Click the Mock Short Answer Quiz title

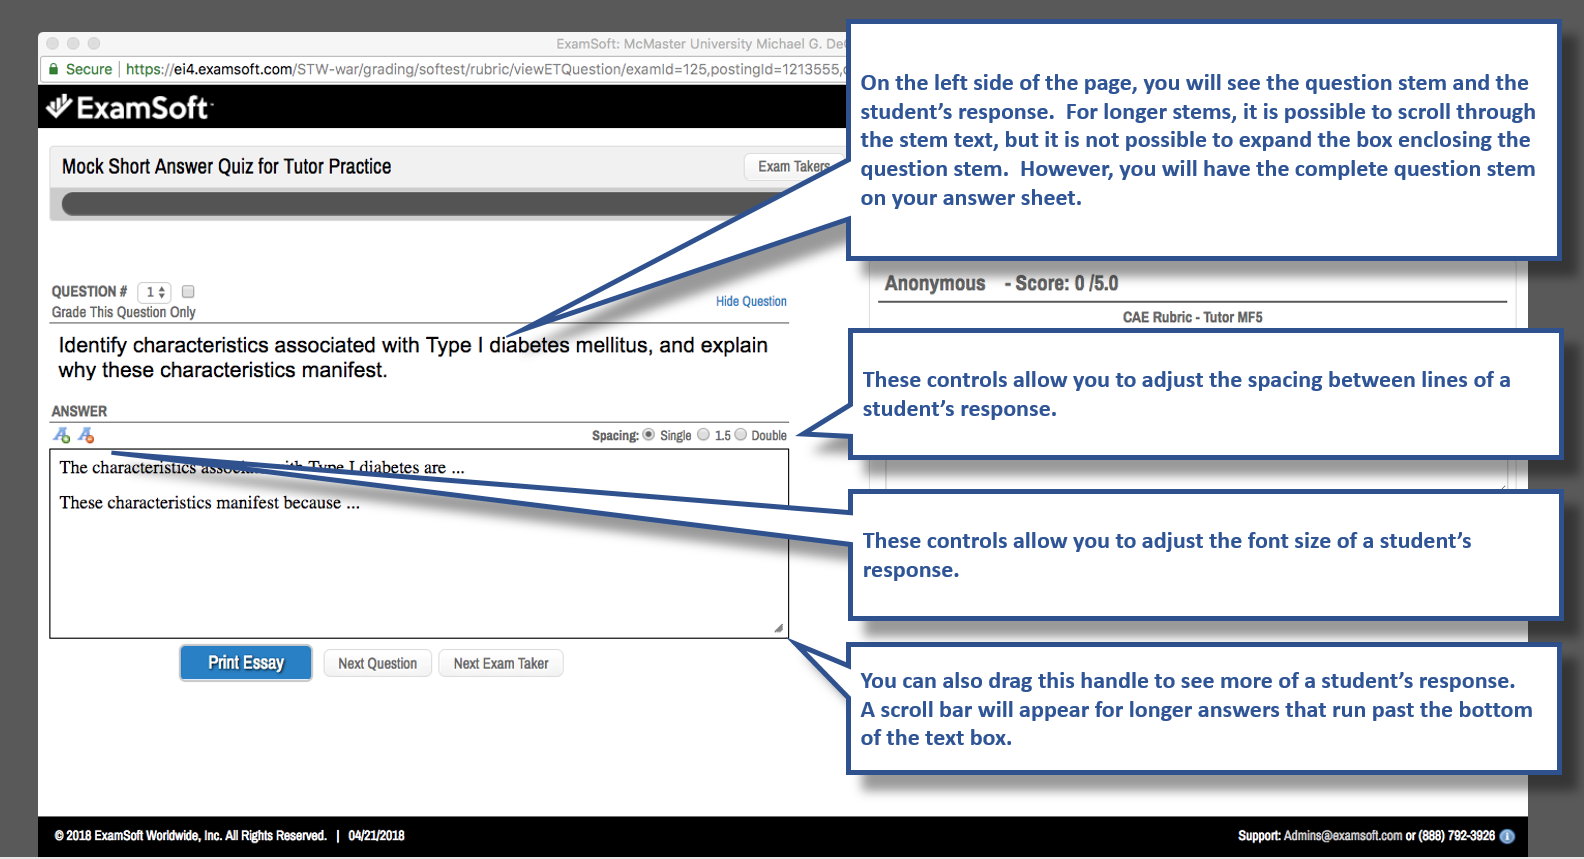227,166
